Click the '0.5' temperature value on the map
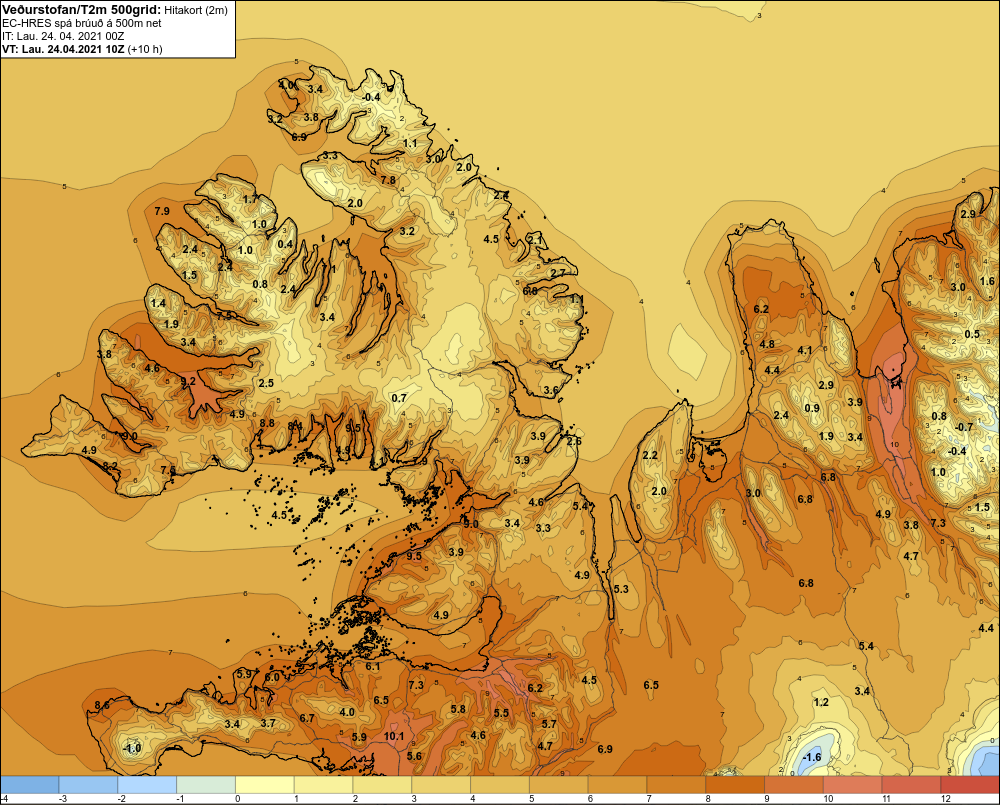Screen dimensions: 1000x805 (x=972, y=335)
